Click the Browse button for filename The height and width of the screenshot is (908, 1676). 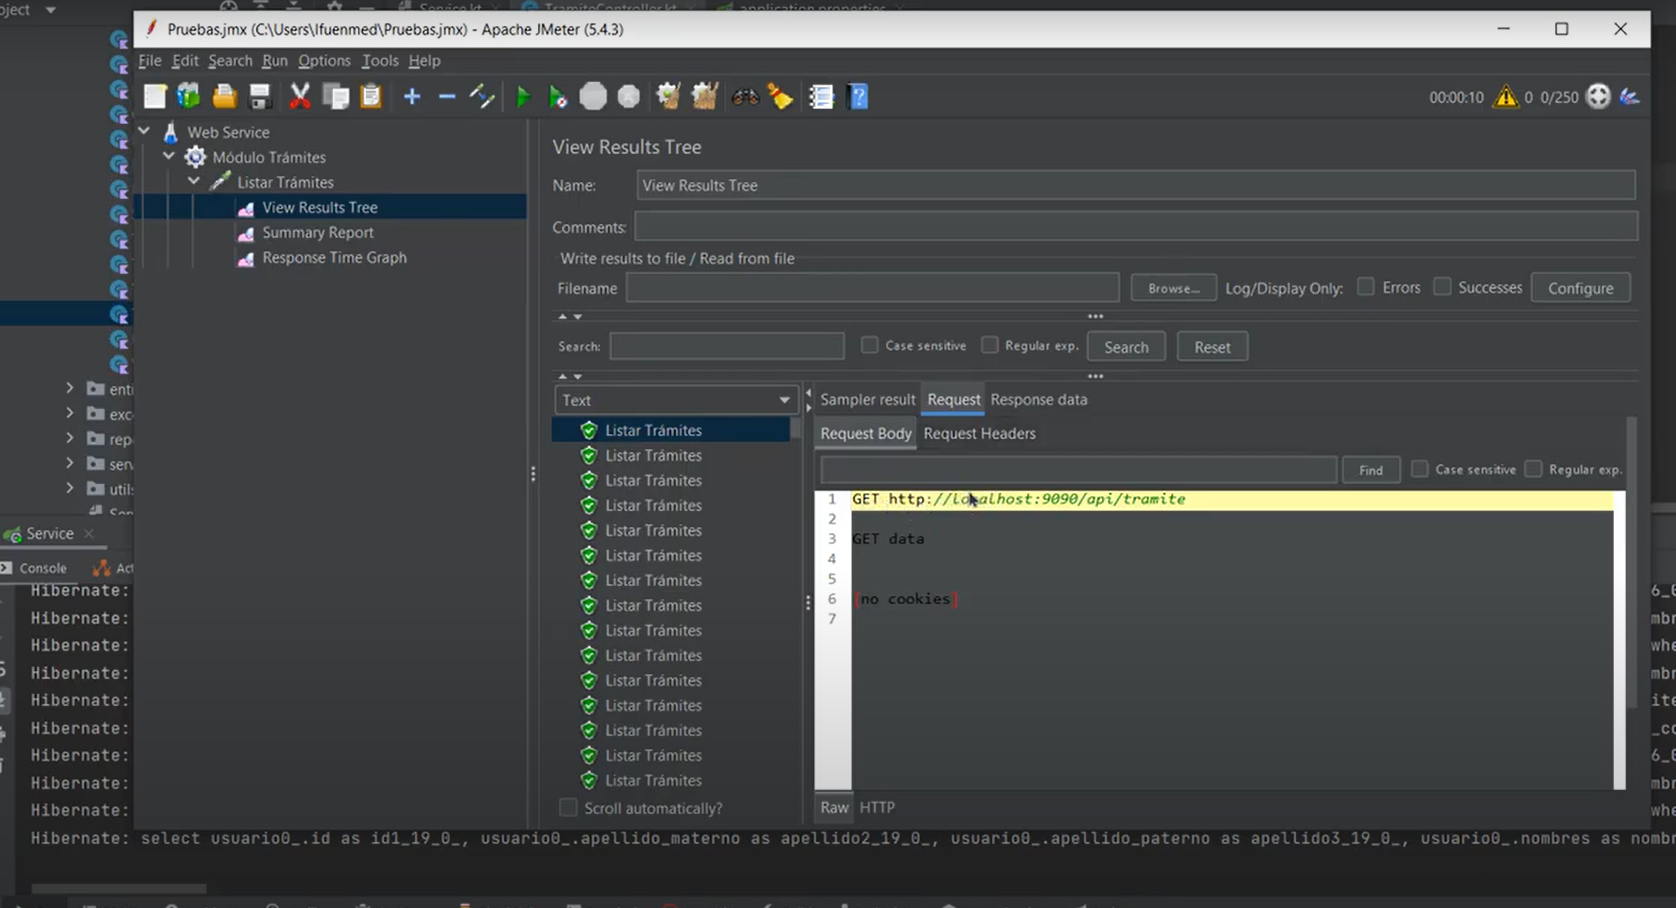point(1172,288)
